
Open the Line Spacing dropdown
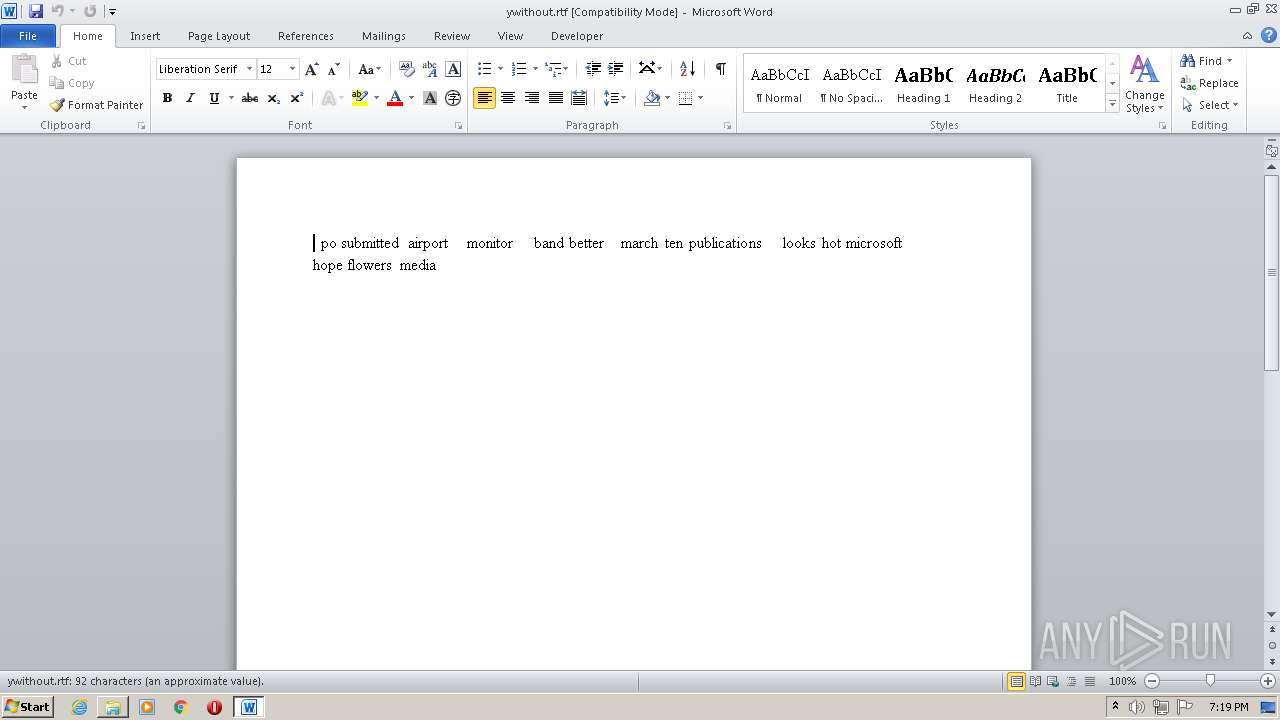[615, 98]
